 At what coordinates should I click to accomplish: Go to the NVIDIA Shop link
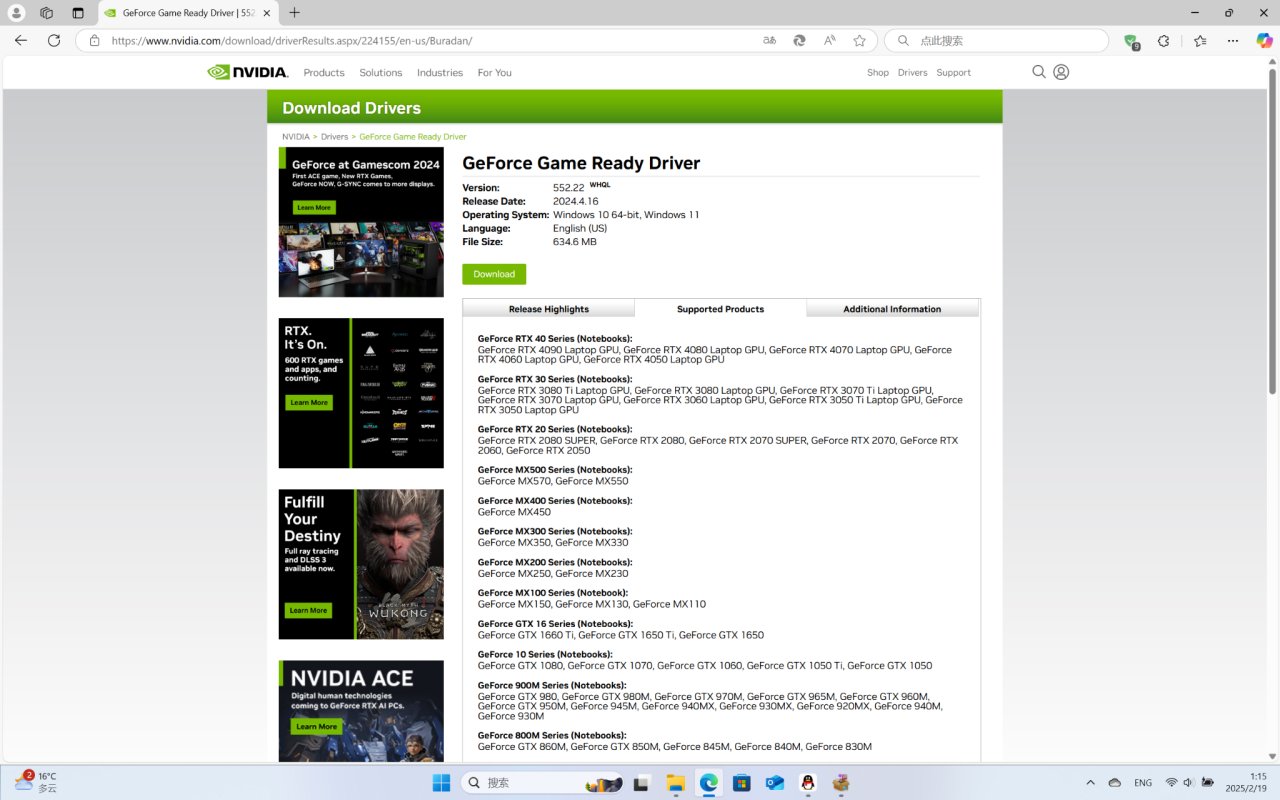coord(878,72)
